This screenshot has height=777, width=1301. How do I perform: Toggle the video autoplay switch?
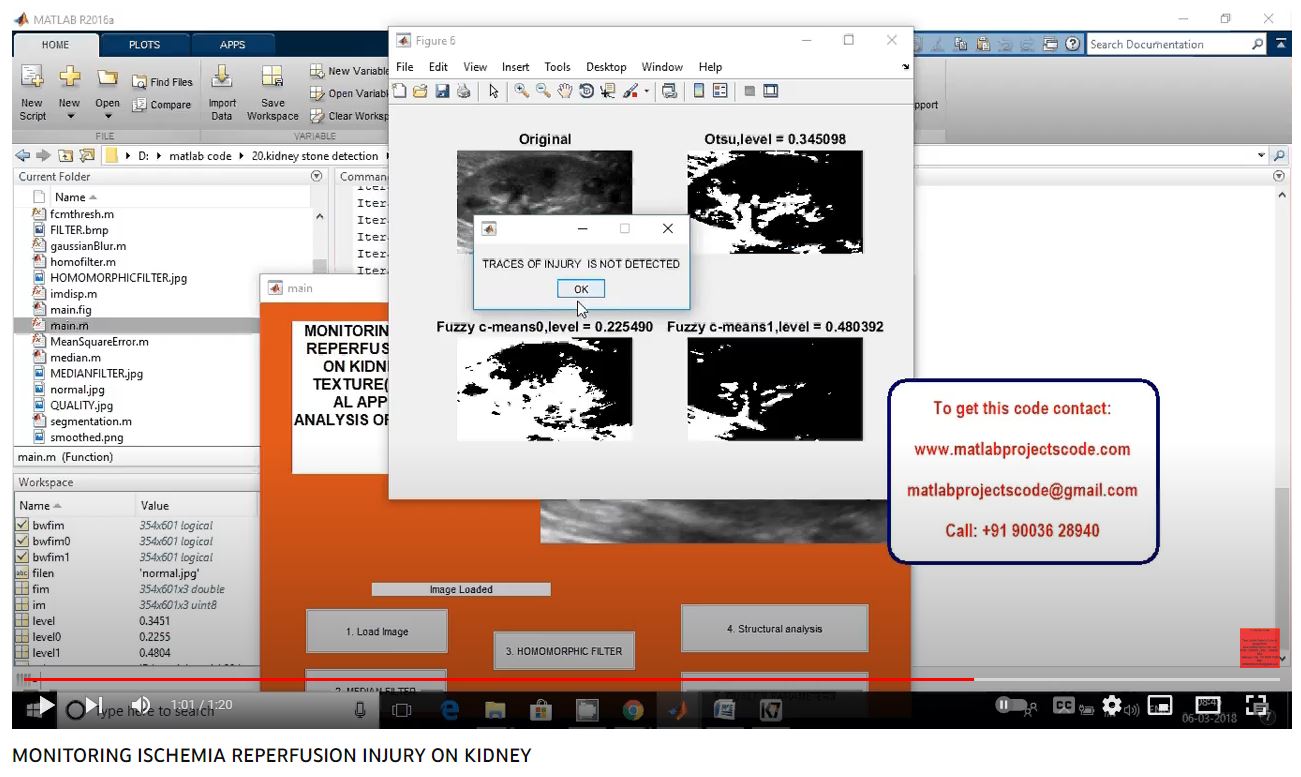pyautogui.click(x=1010, y=706)
